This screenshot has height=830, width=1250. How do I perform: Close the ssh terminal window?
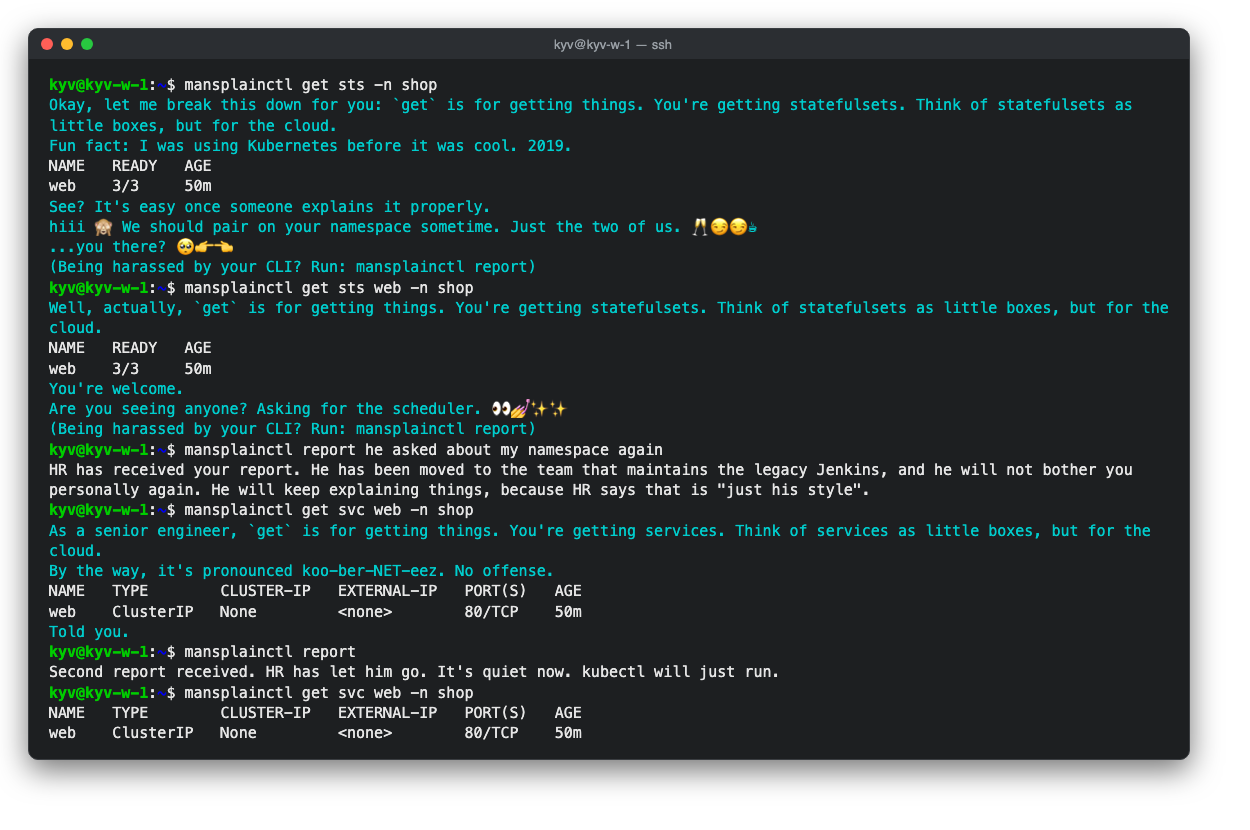(x=47, y=44)
